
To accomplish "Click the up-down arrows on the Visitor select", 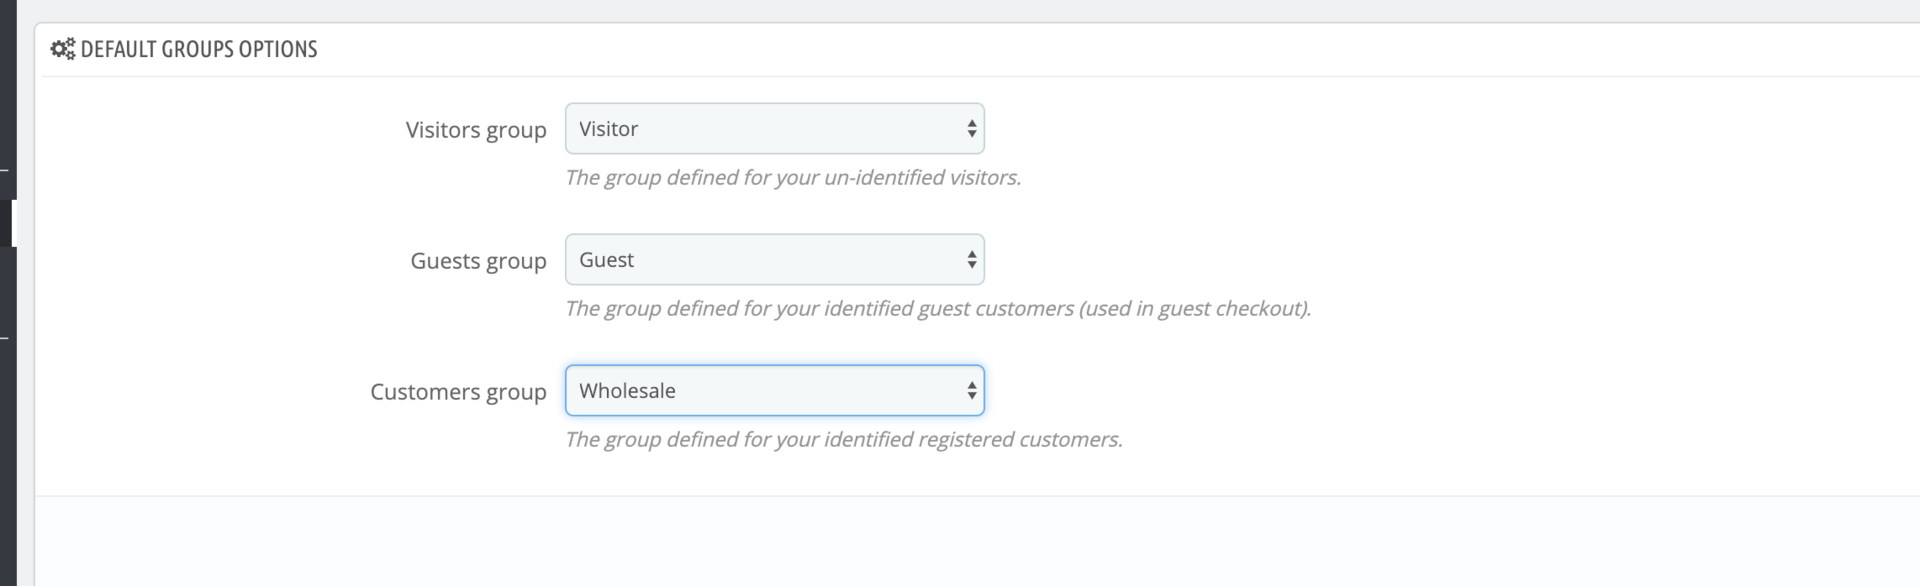I will coord(971,129).
